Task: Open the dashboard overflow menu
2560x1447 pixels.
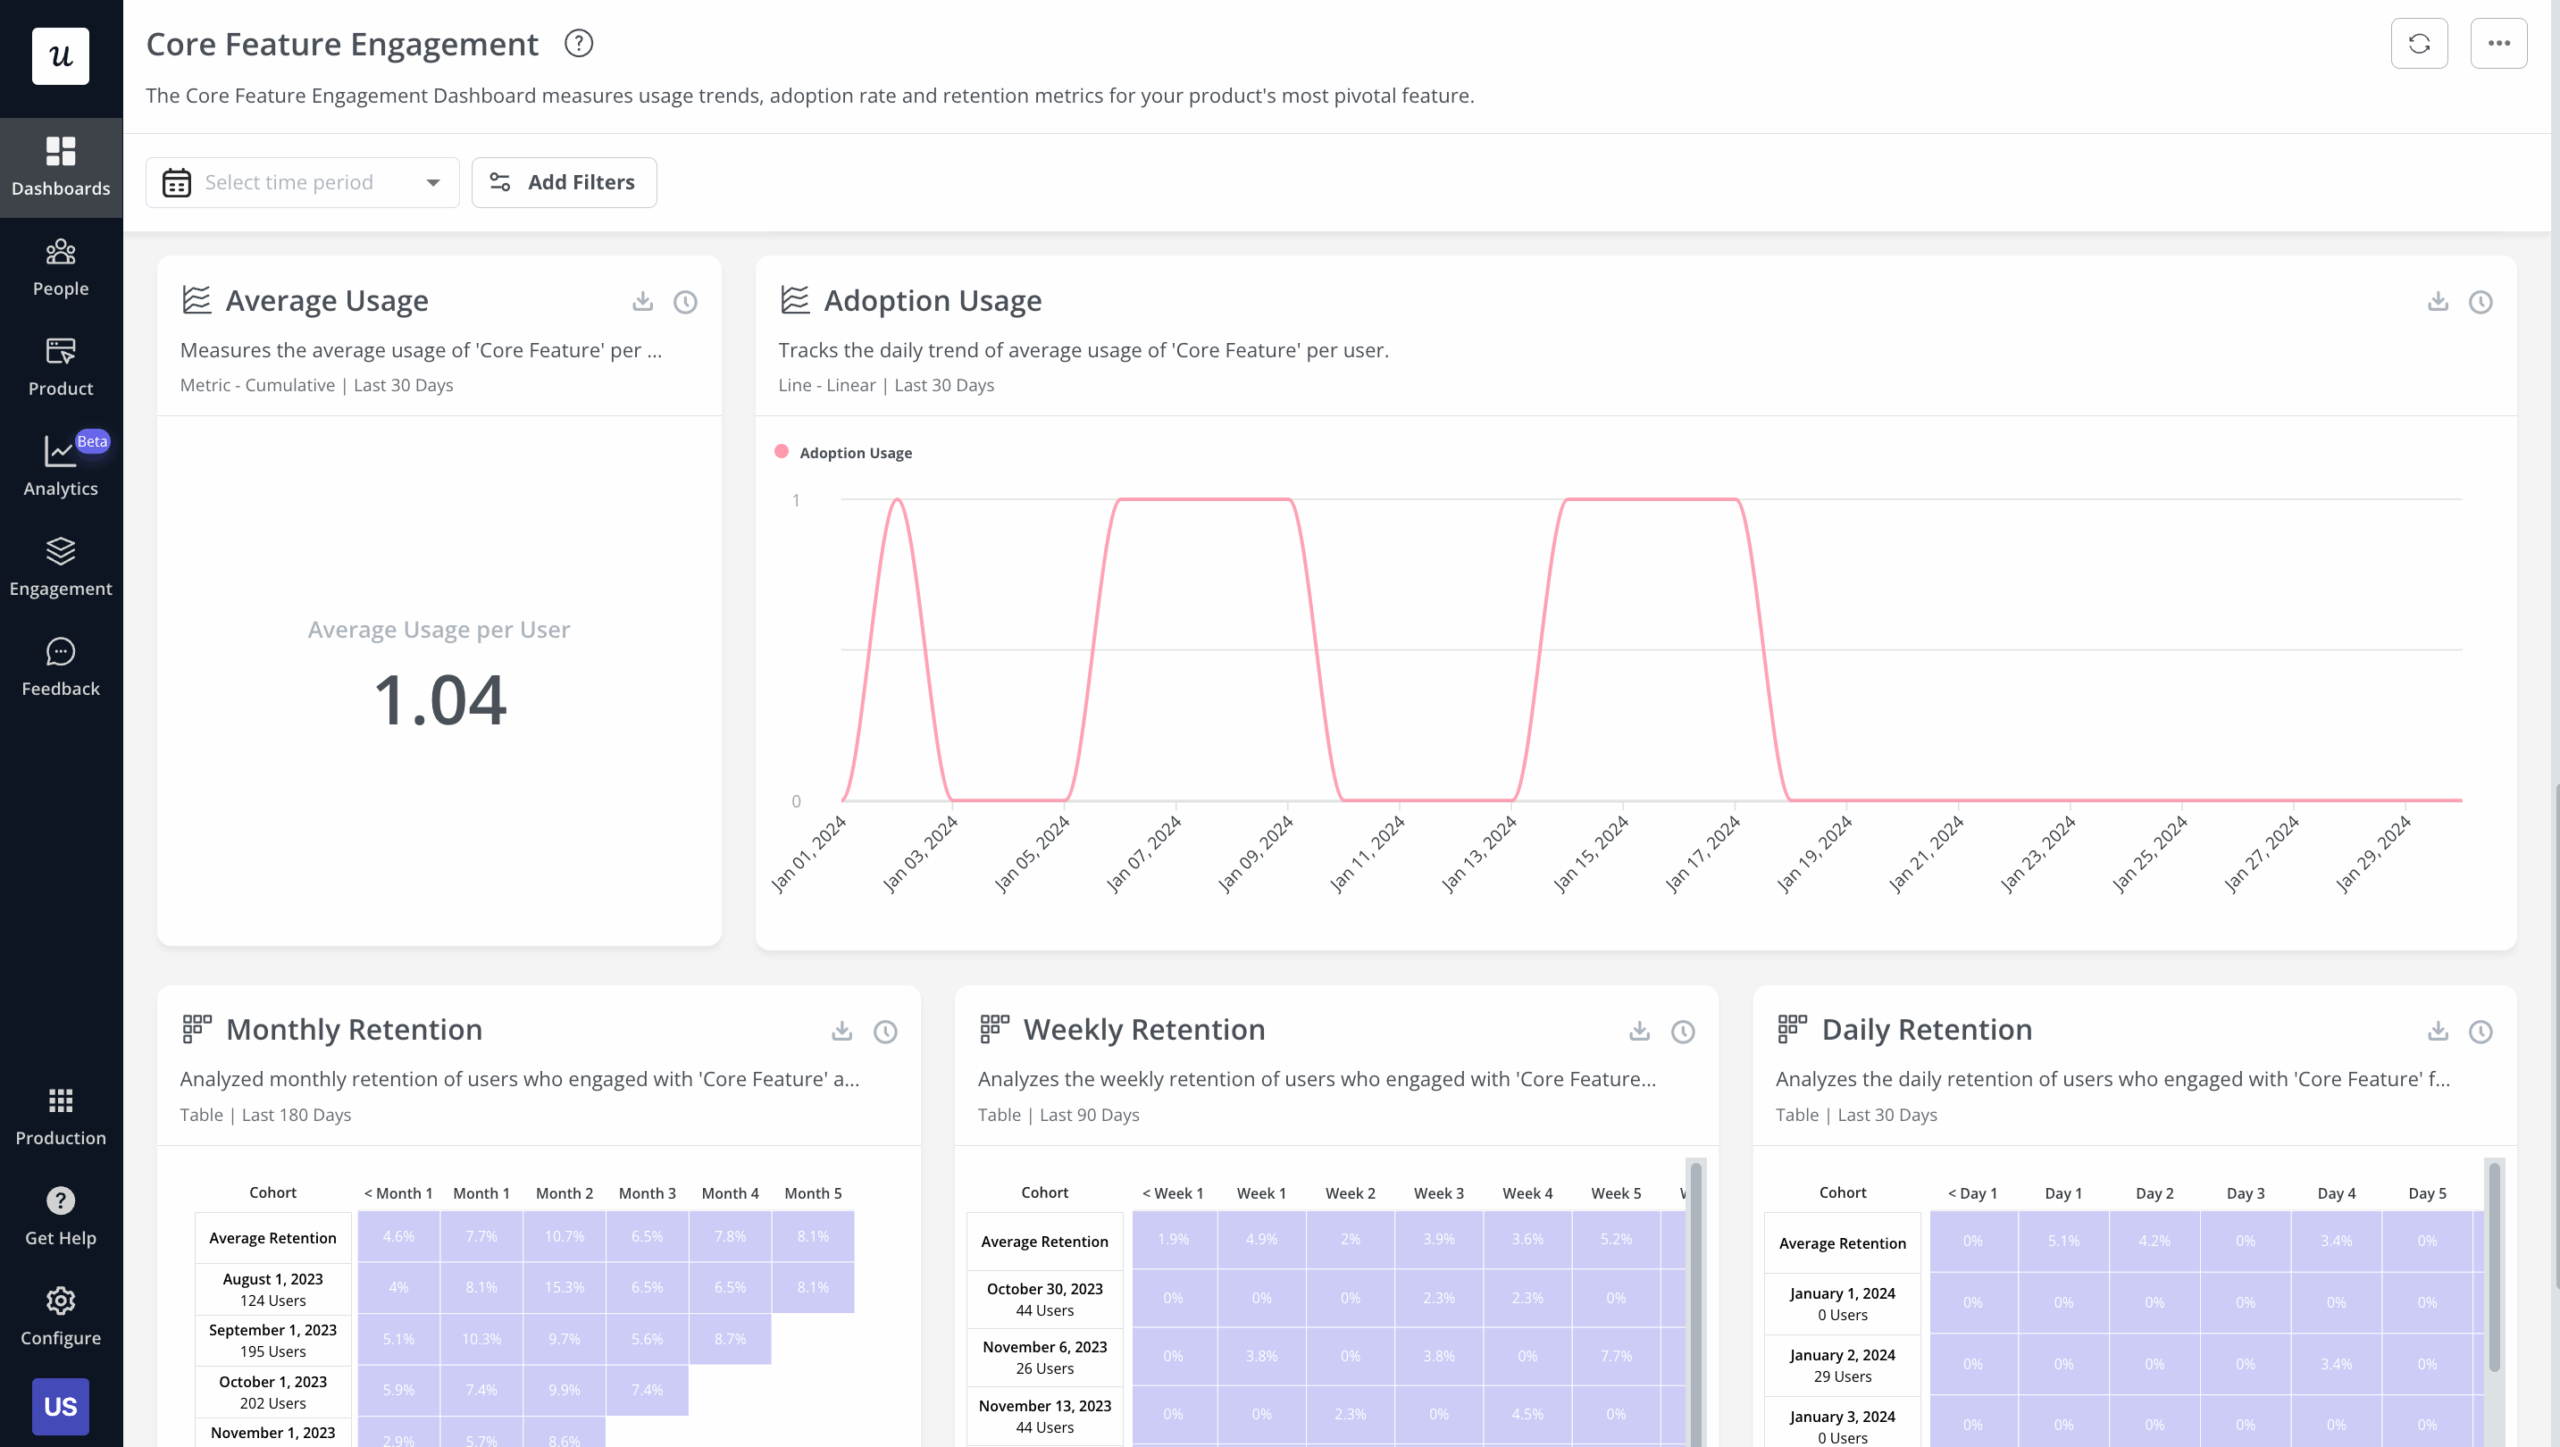Action: coord(2499,43)
